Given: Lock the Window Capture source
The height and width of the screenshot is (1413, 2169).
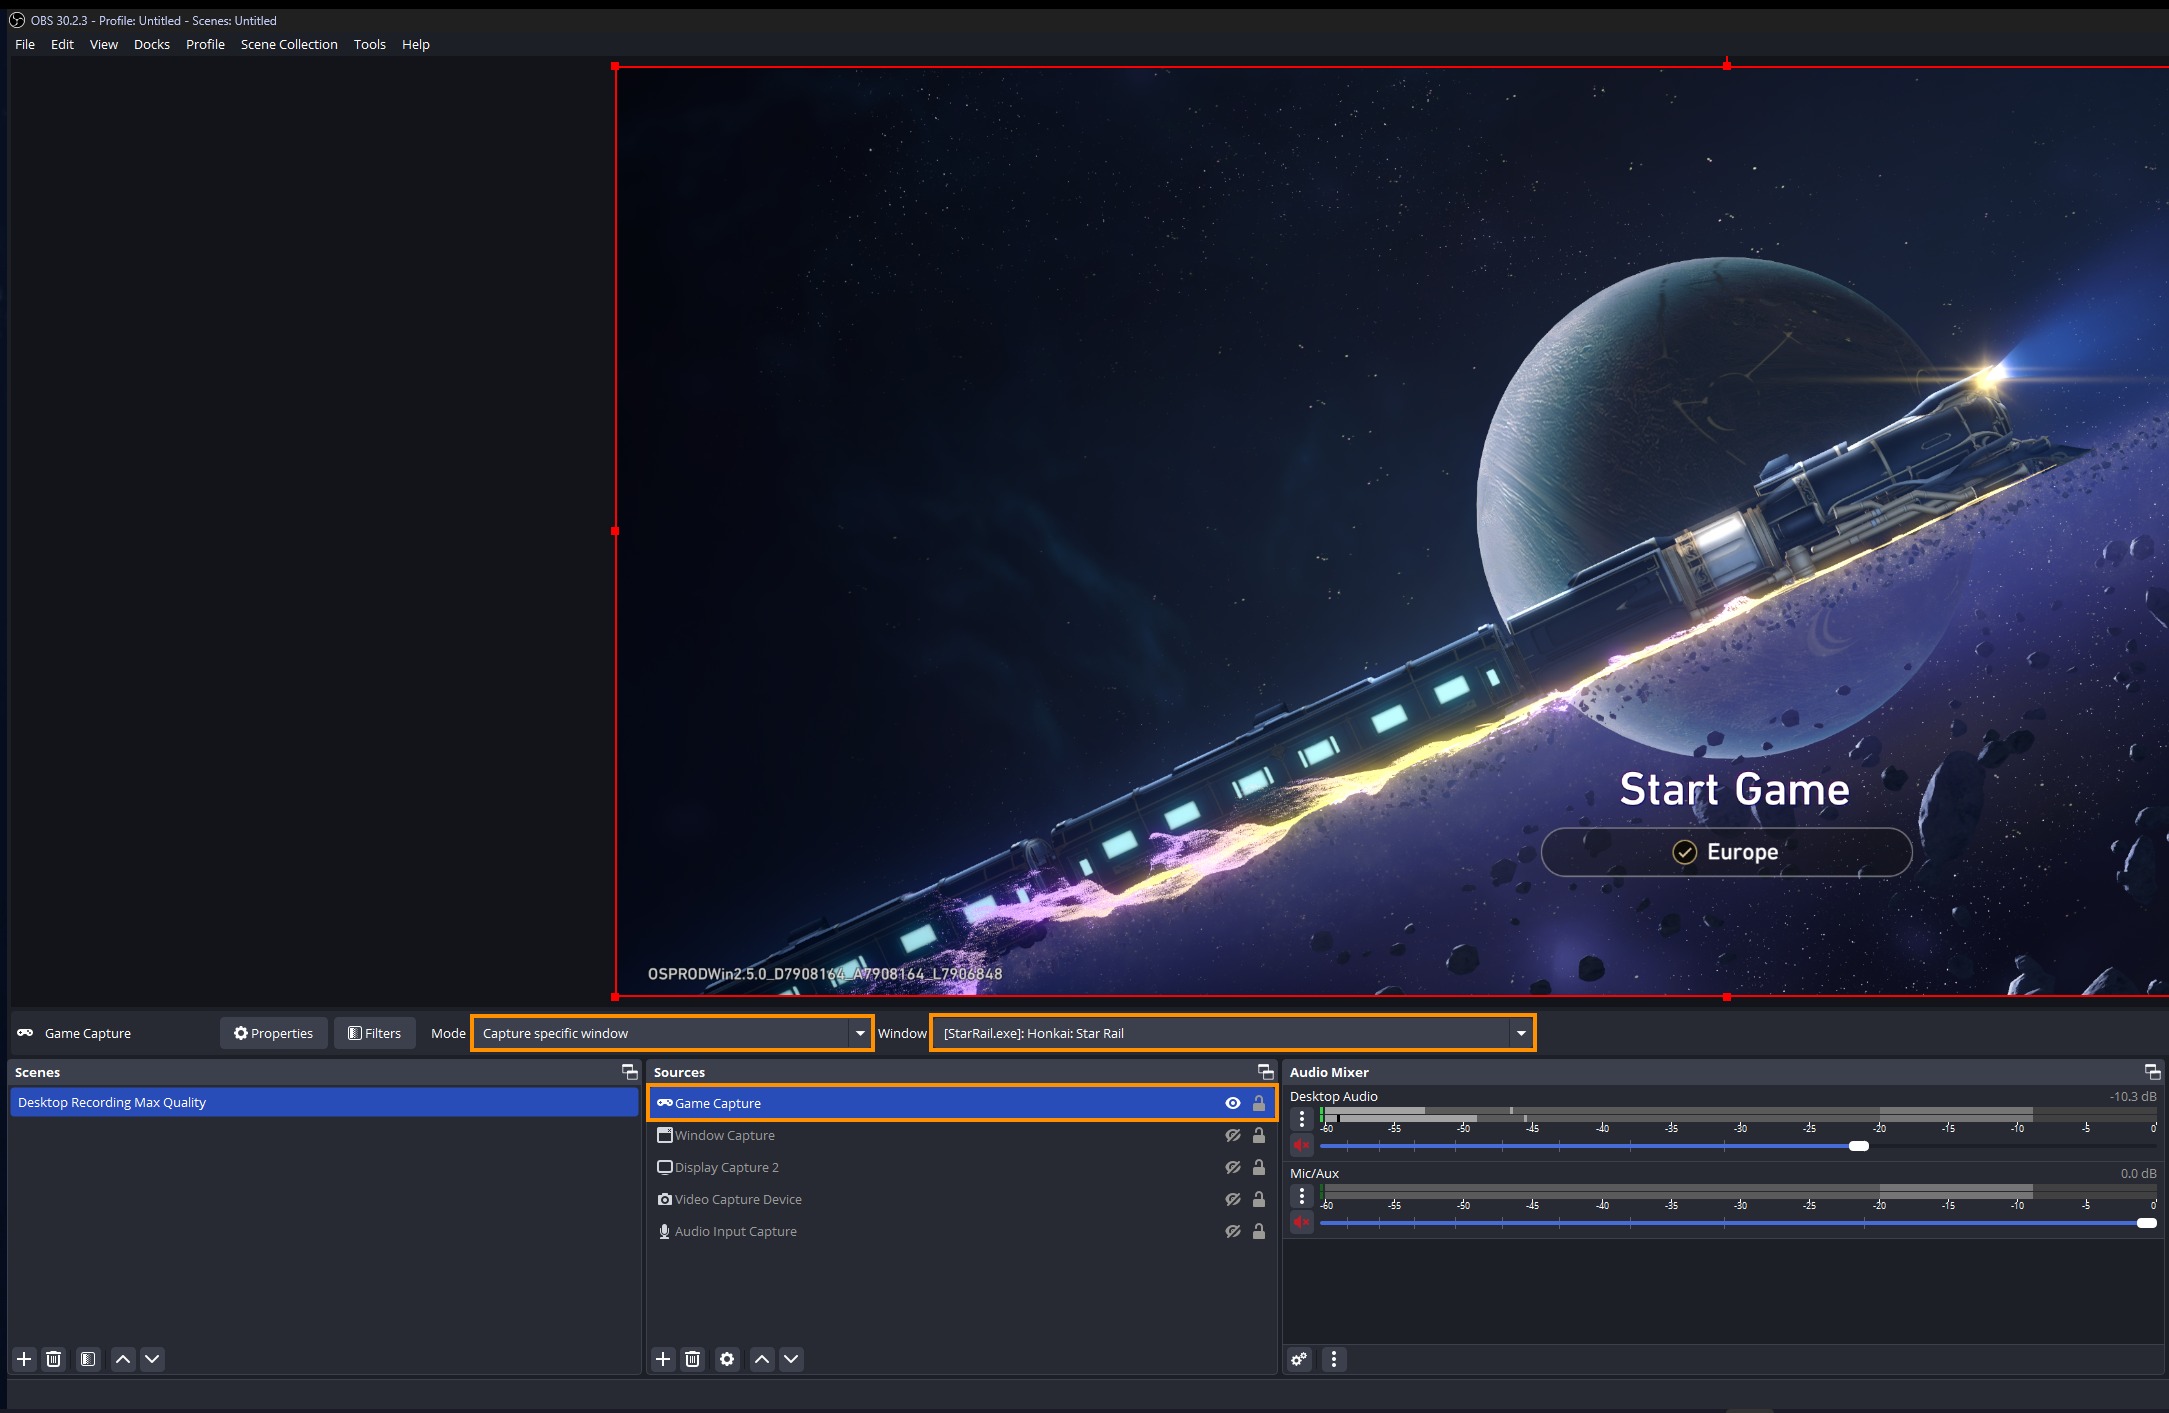Looking at the screenshot, I should point(1259,1135).
